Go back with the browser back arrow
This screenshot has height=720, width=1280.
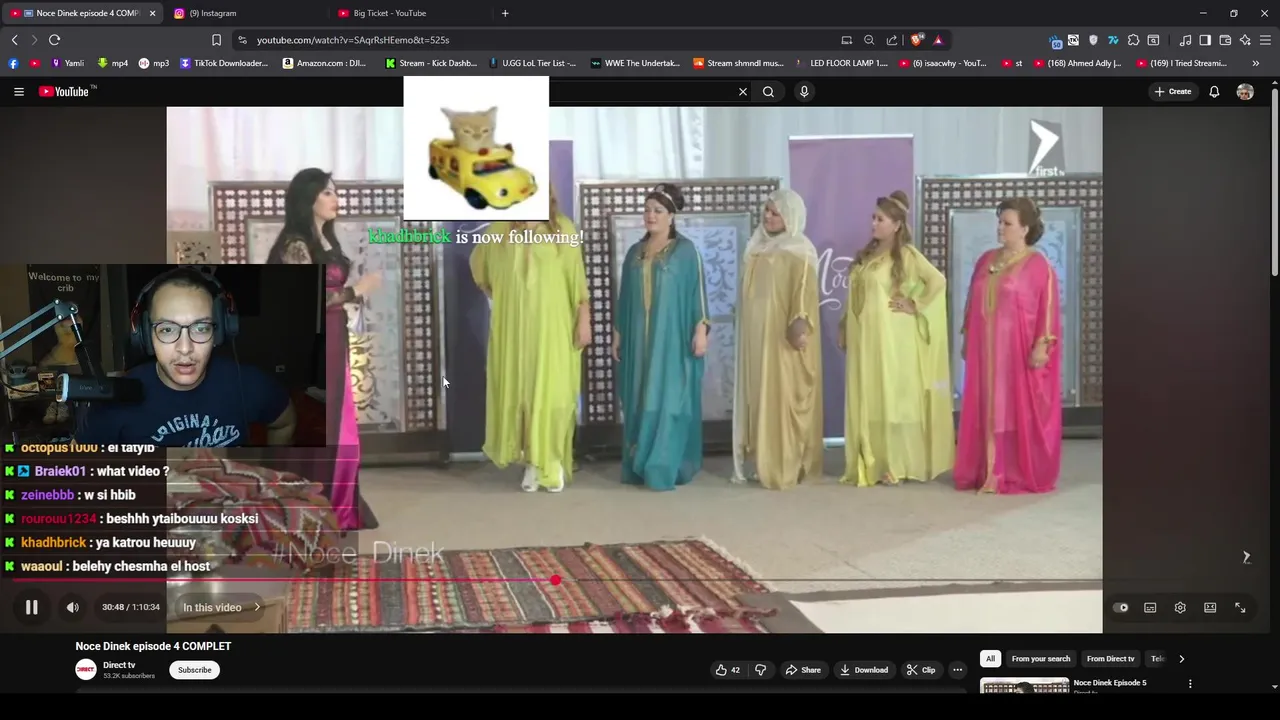14,40
